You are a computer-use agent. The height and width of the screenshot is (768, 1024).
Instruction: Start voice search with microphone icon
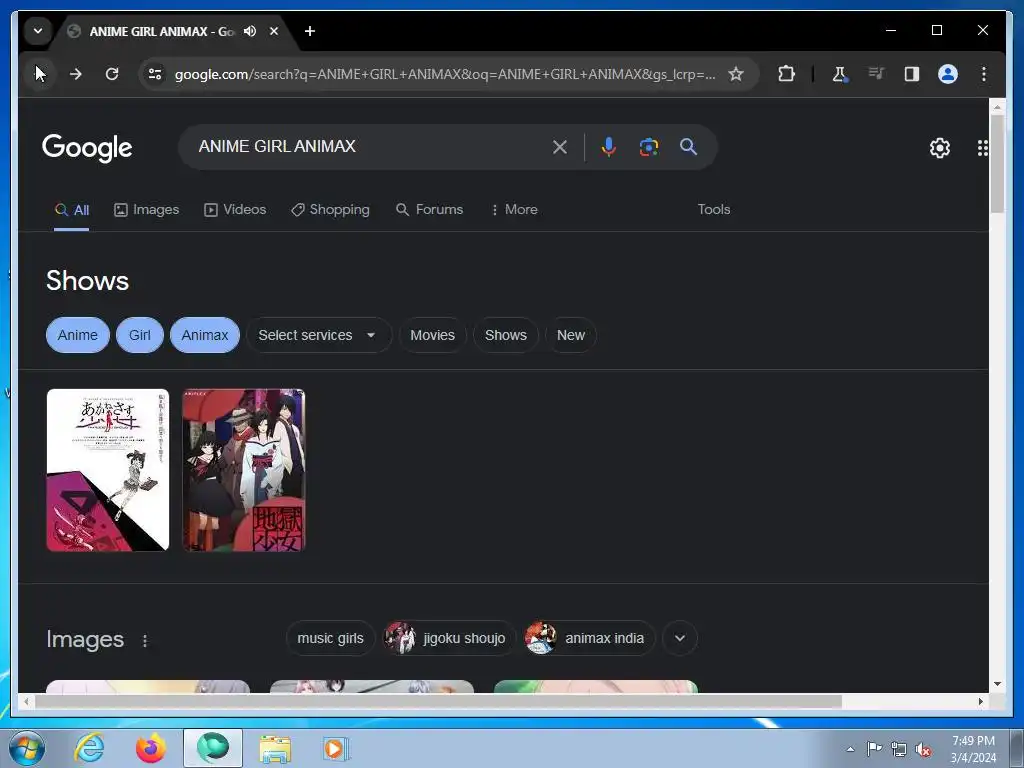click(609, 147)
